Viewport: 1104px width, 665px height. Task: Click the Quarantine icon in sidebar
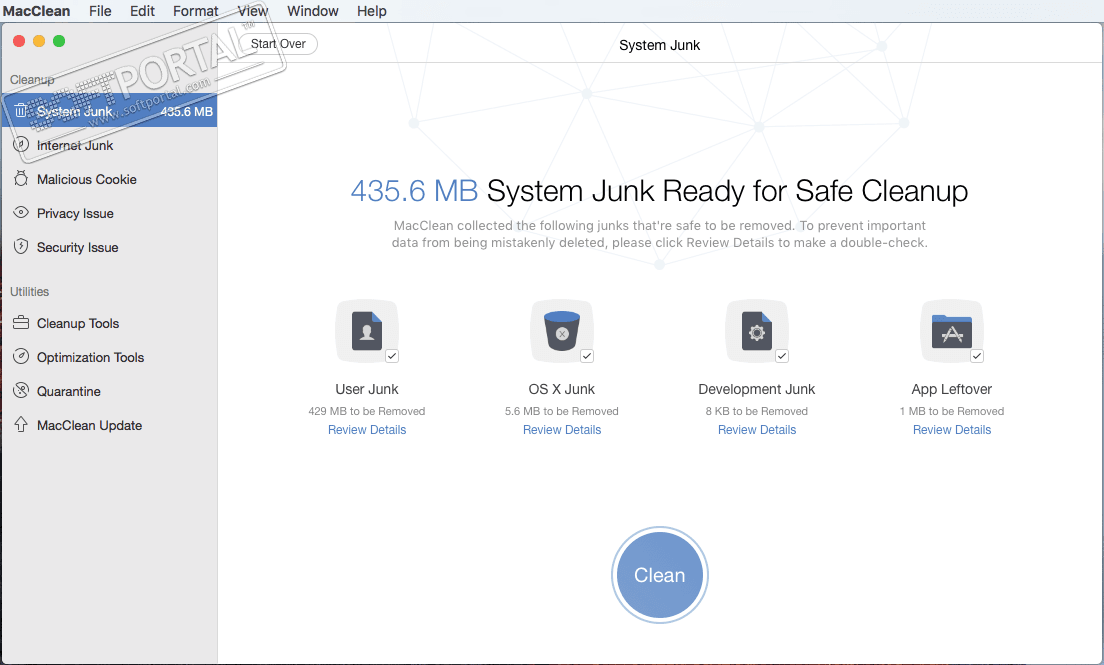(x=21, y=390)
